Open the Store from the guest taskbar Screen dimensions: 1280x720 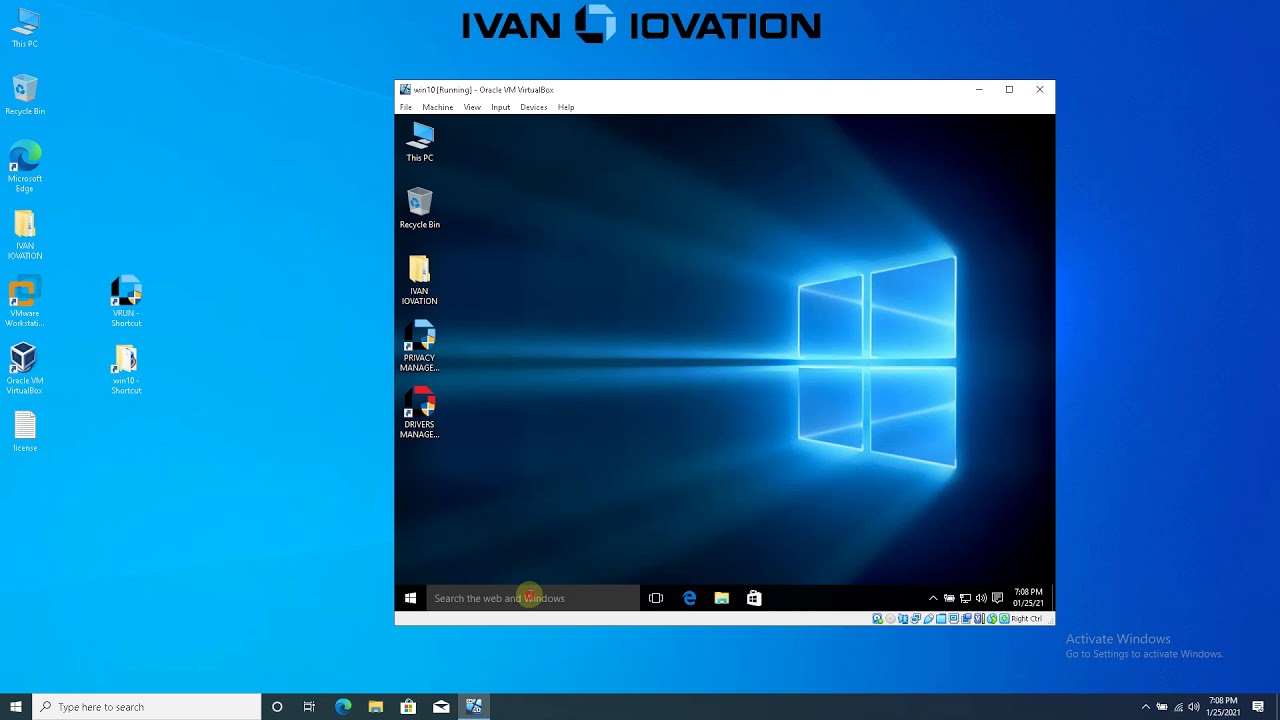754,598
